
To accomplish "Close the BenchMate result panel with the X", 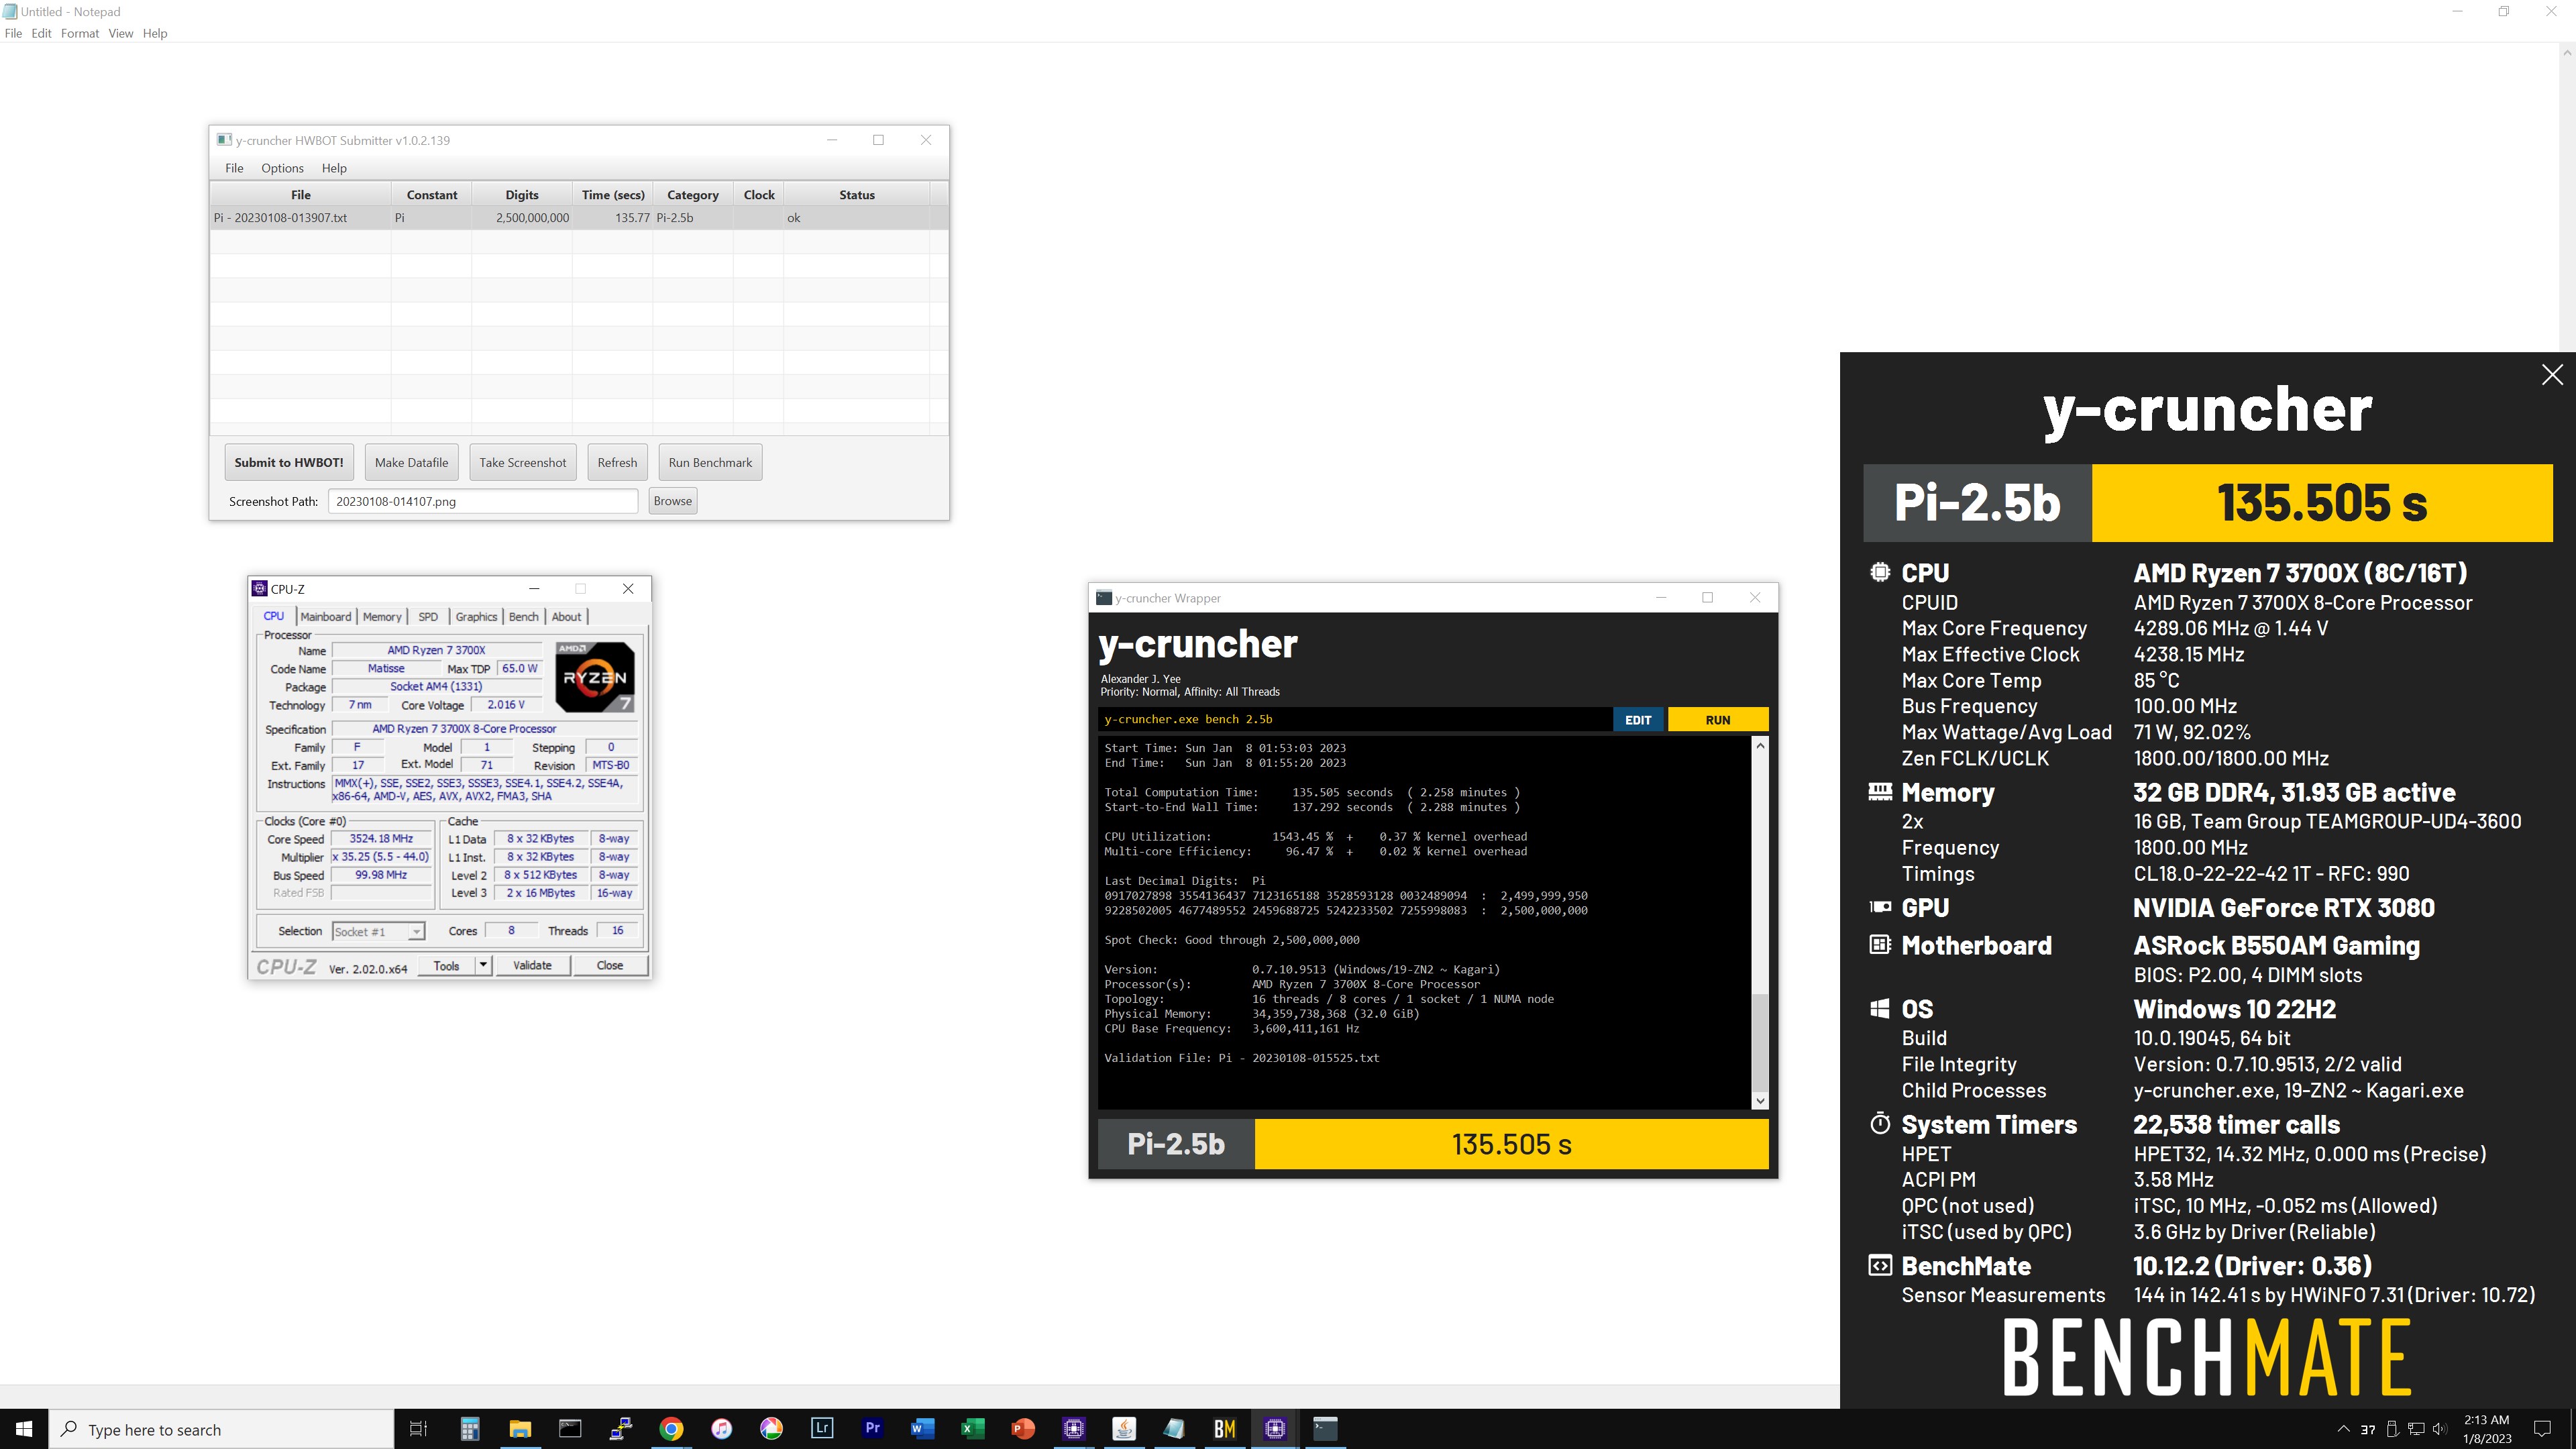I will point(2552,375).
